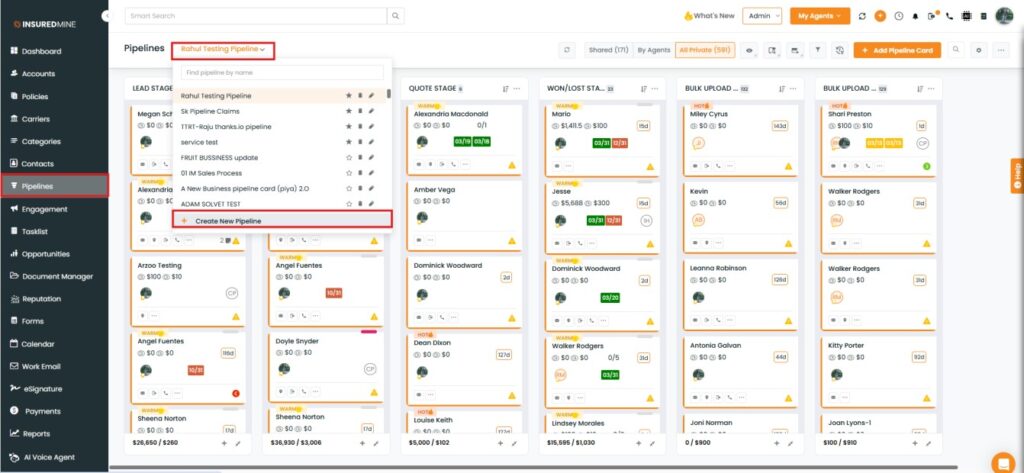Open the My Agents dropdown
Image resolution: width=1024 pixels, height=473 pixels.
pyautogui.click(x=819, y=16)
